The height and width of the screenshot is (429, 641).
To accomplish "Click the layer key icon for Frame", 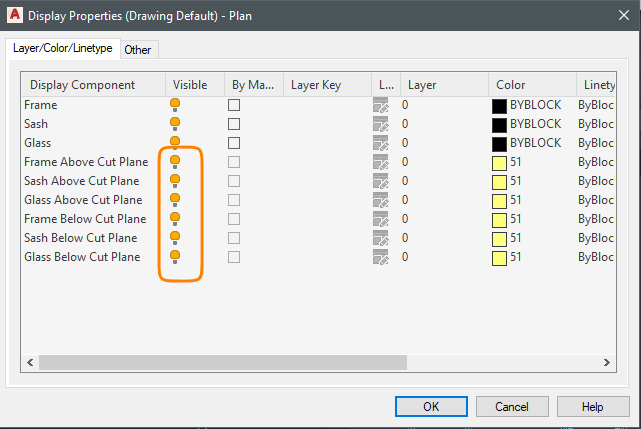I will 380,105.
